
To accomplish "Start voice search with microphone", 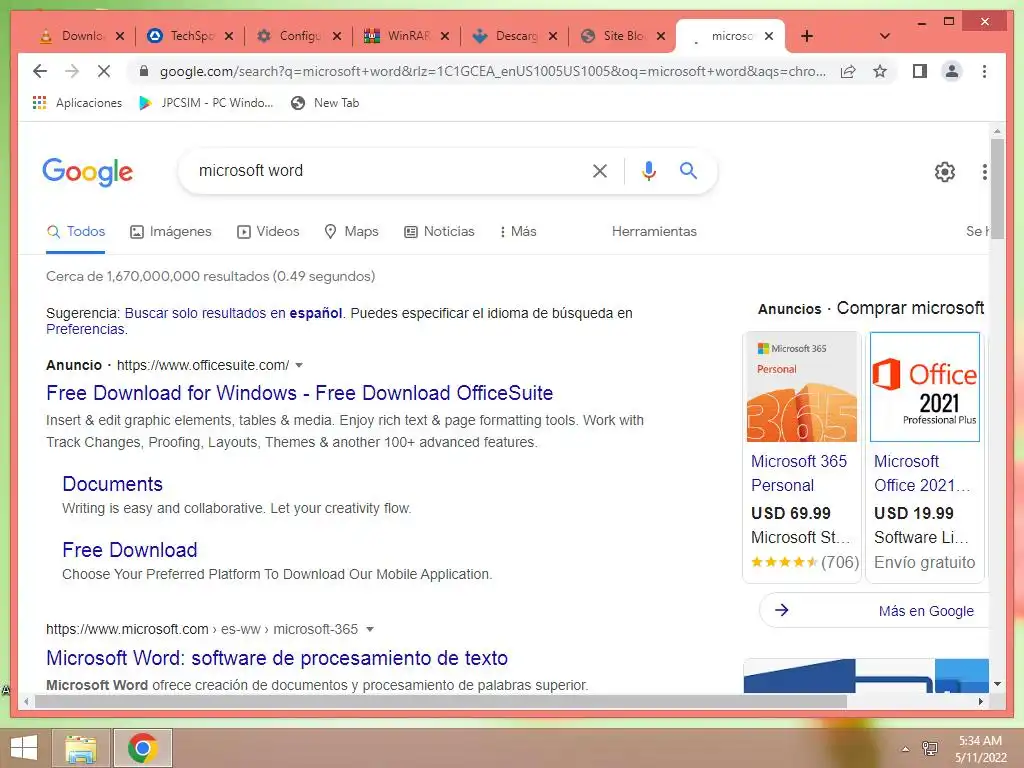I will click(648, 171).
